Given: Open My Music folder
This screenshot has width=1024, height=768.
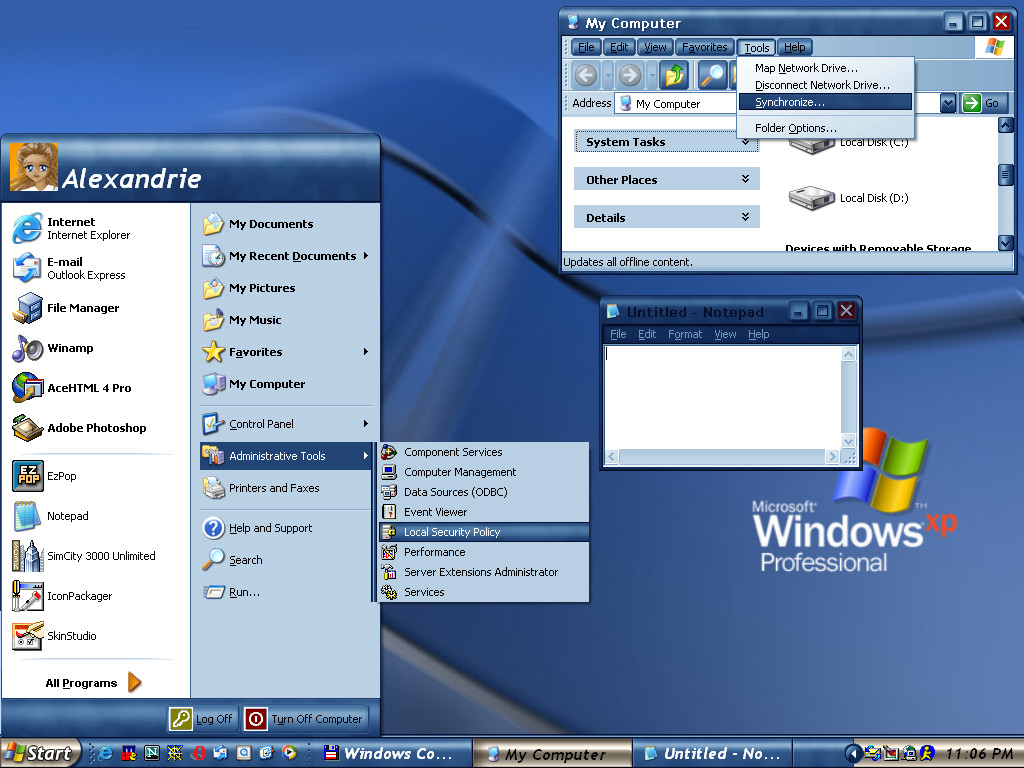Looking at the screenshot, I should 285,320.
